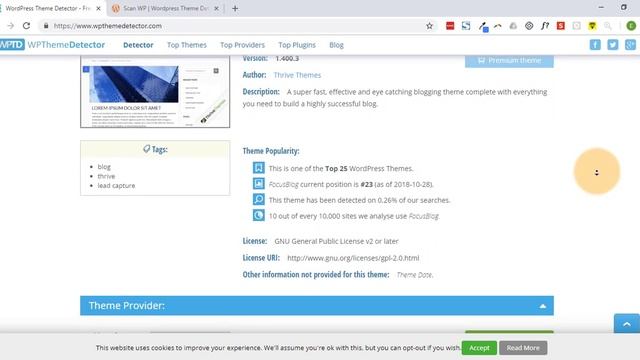This screenshot has height=360, width=640.
Task: Click Read More on cookie banner
Action: coord(523,348)
